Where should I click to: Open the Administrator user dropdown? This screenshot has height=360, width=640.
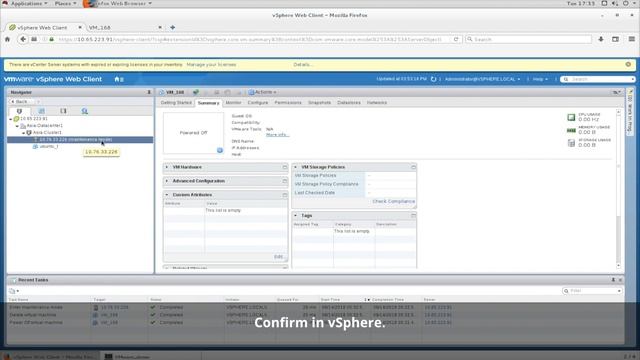(x=482, y=79)
